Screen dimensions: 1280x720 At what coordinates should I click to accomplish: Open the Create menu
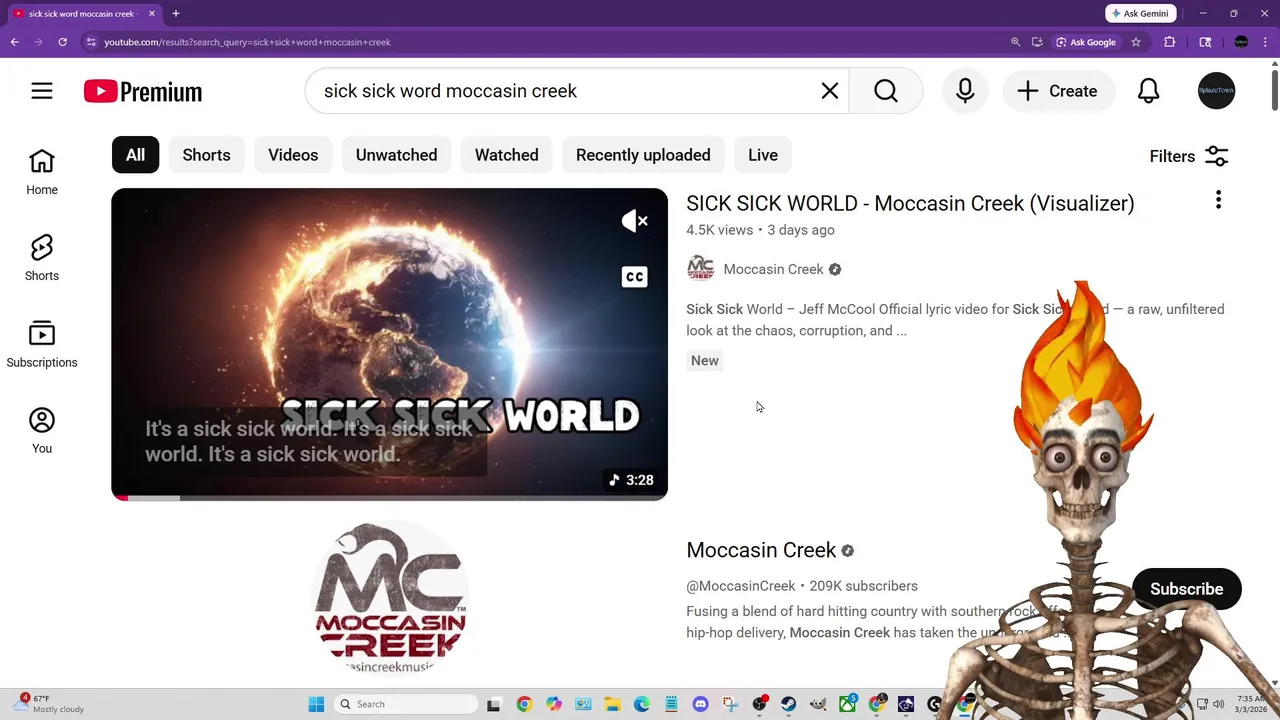coord(1059,91)
